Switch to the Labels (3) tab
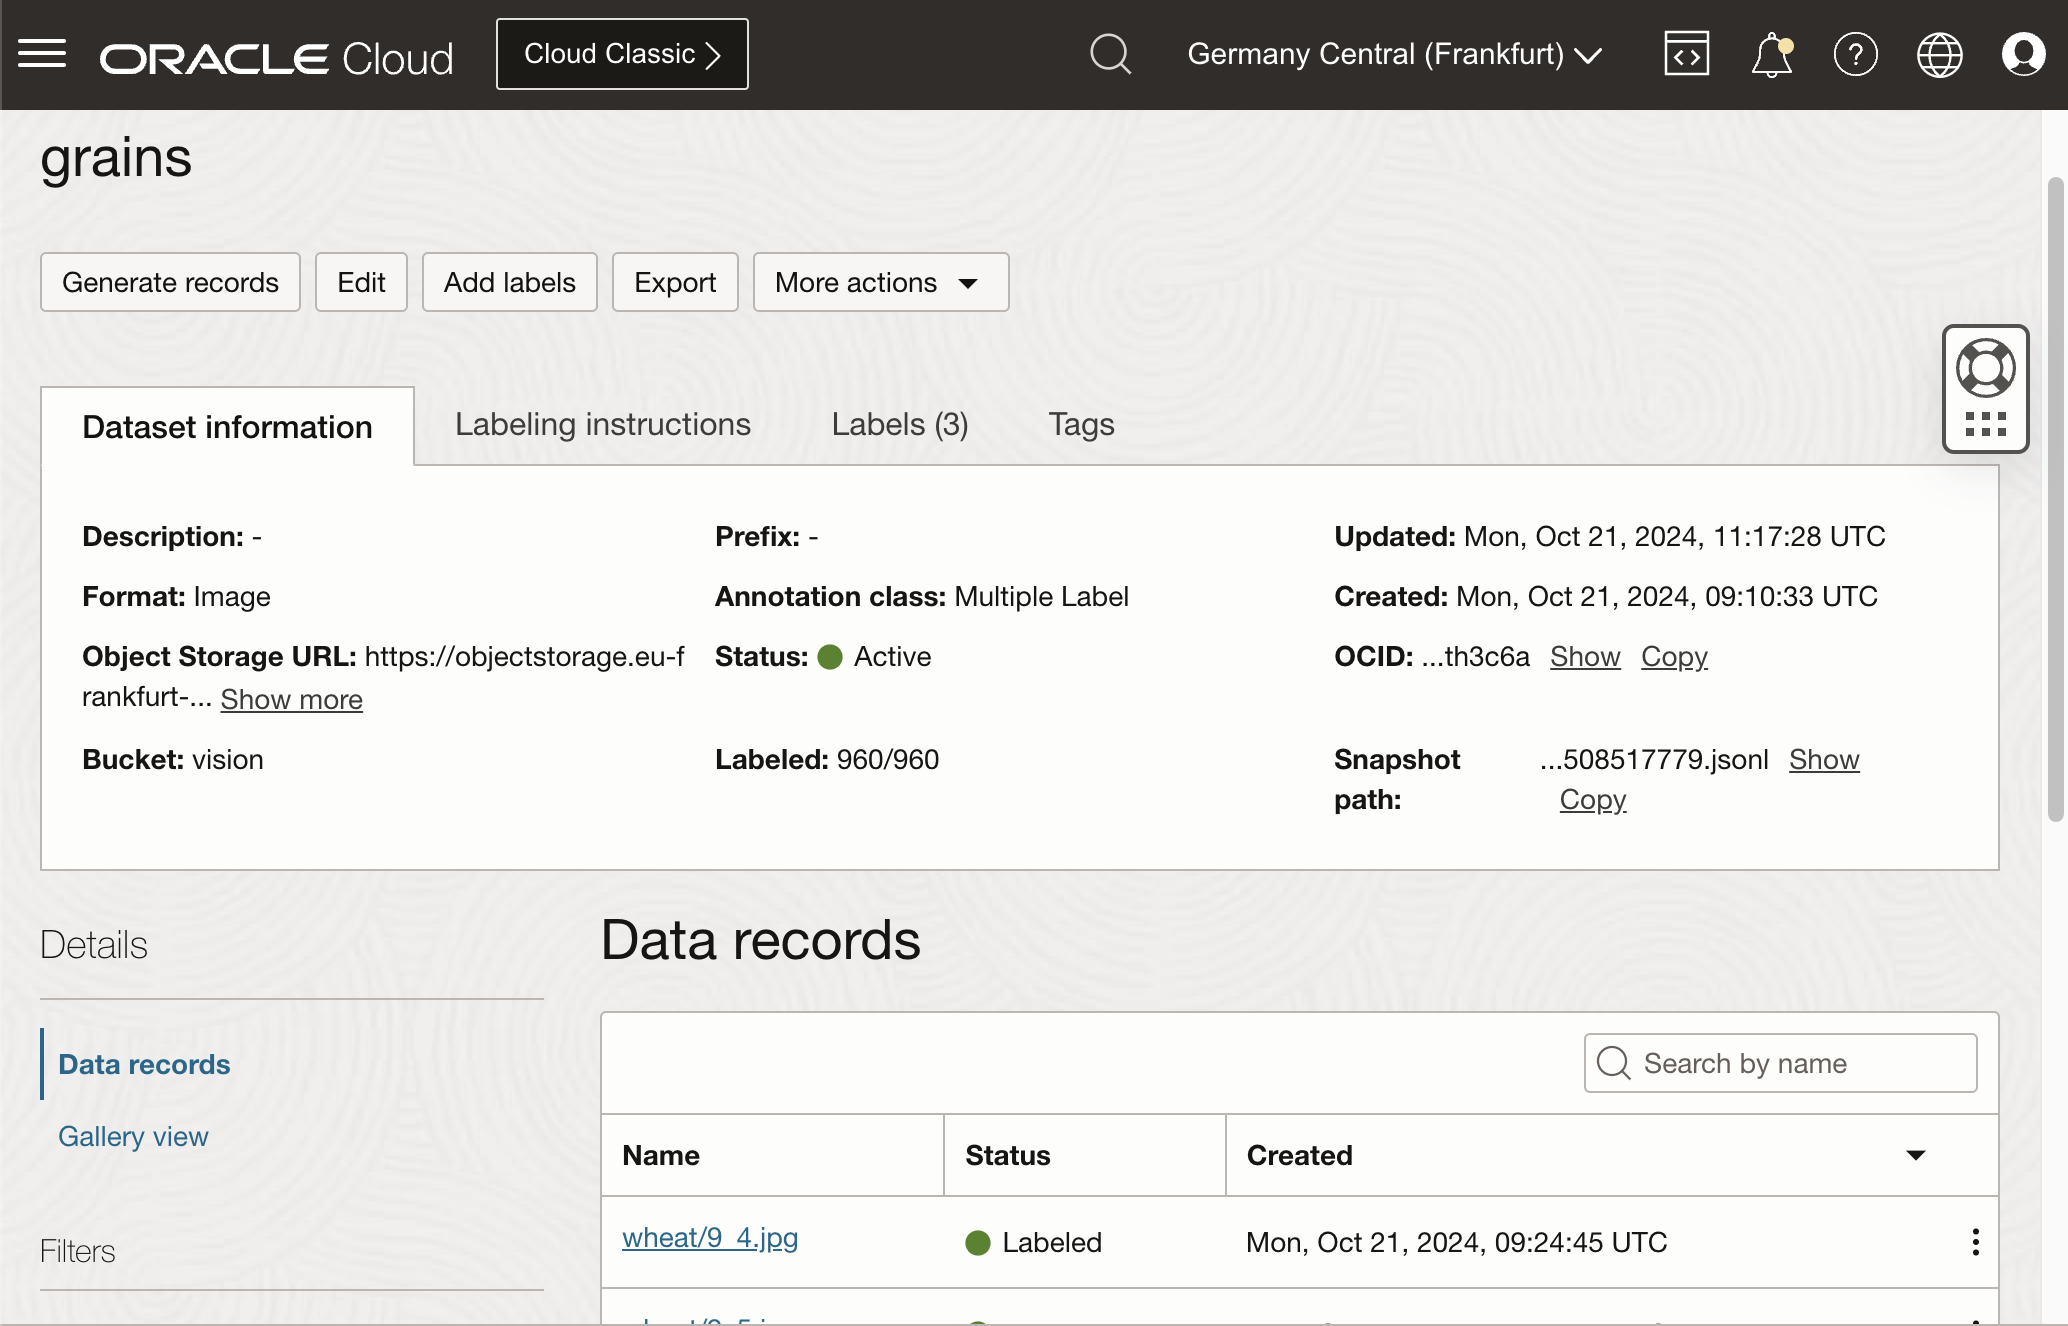This screenshot has width=2068, height=1326. [x=899, y=425]
